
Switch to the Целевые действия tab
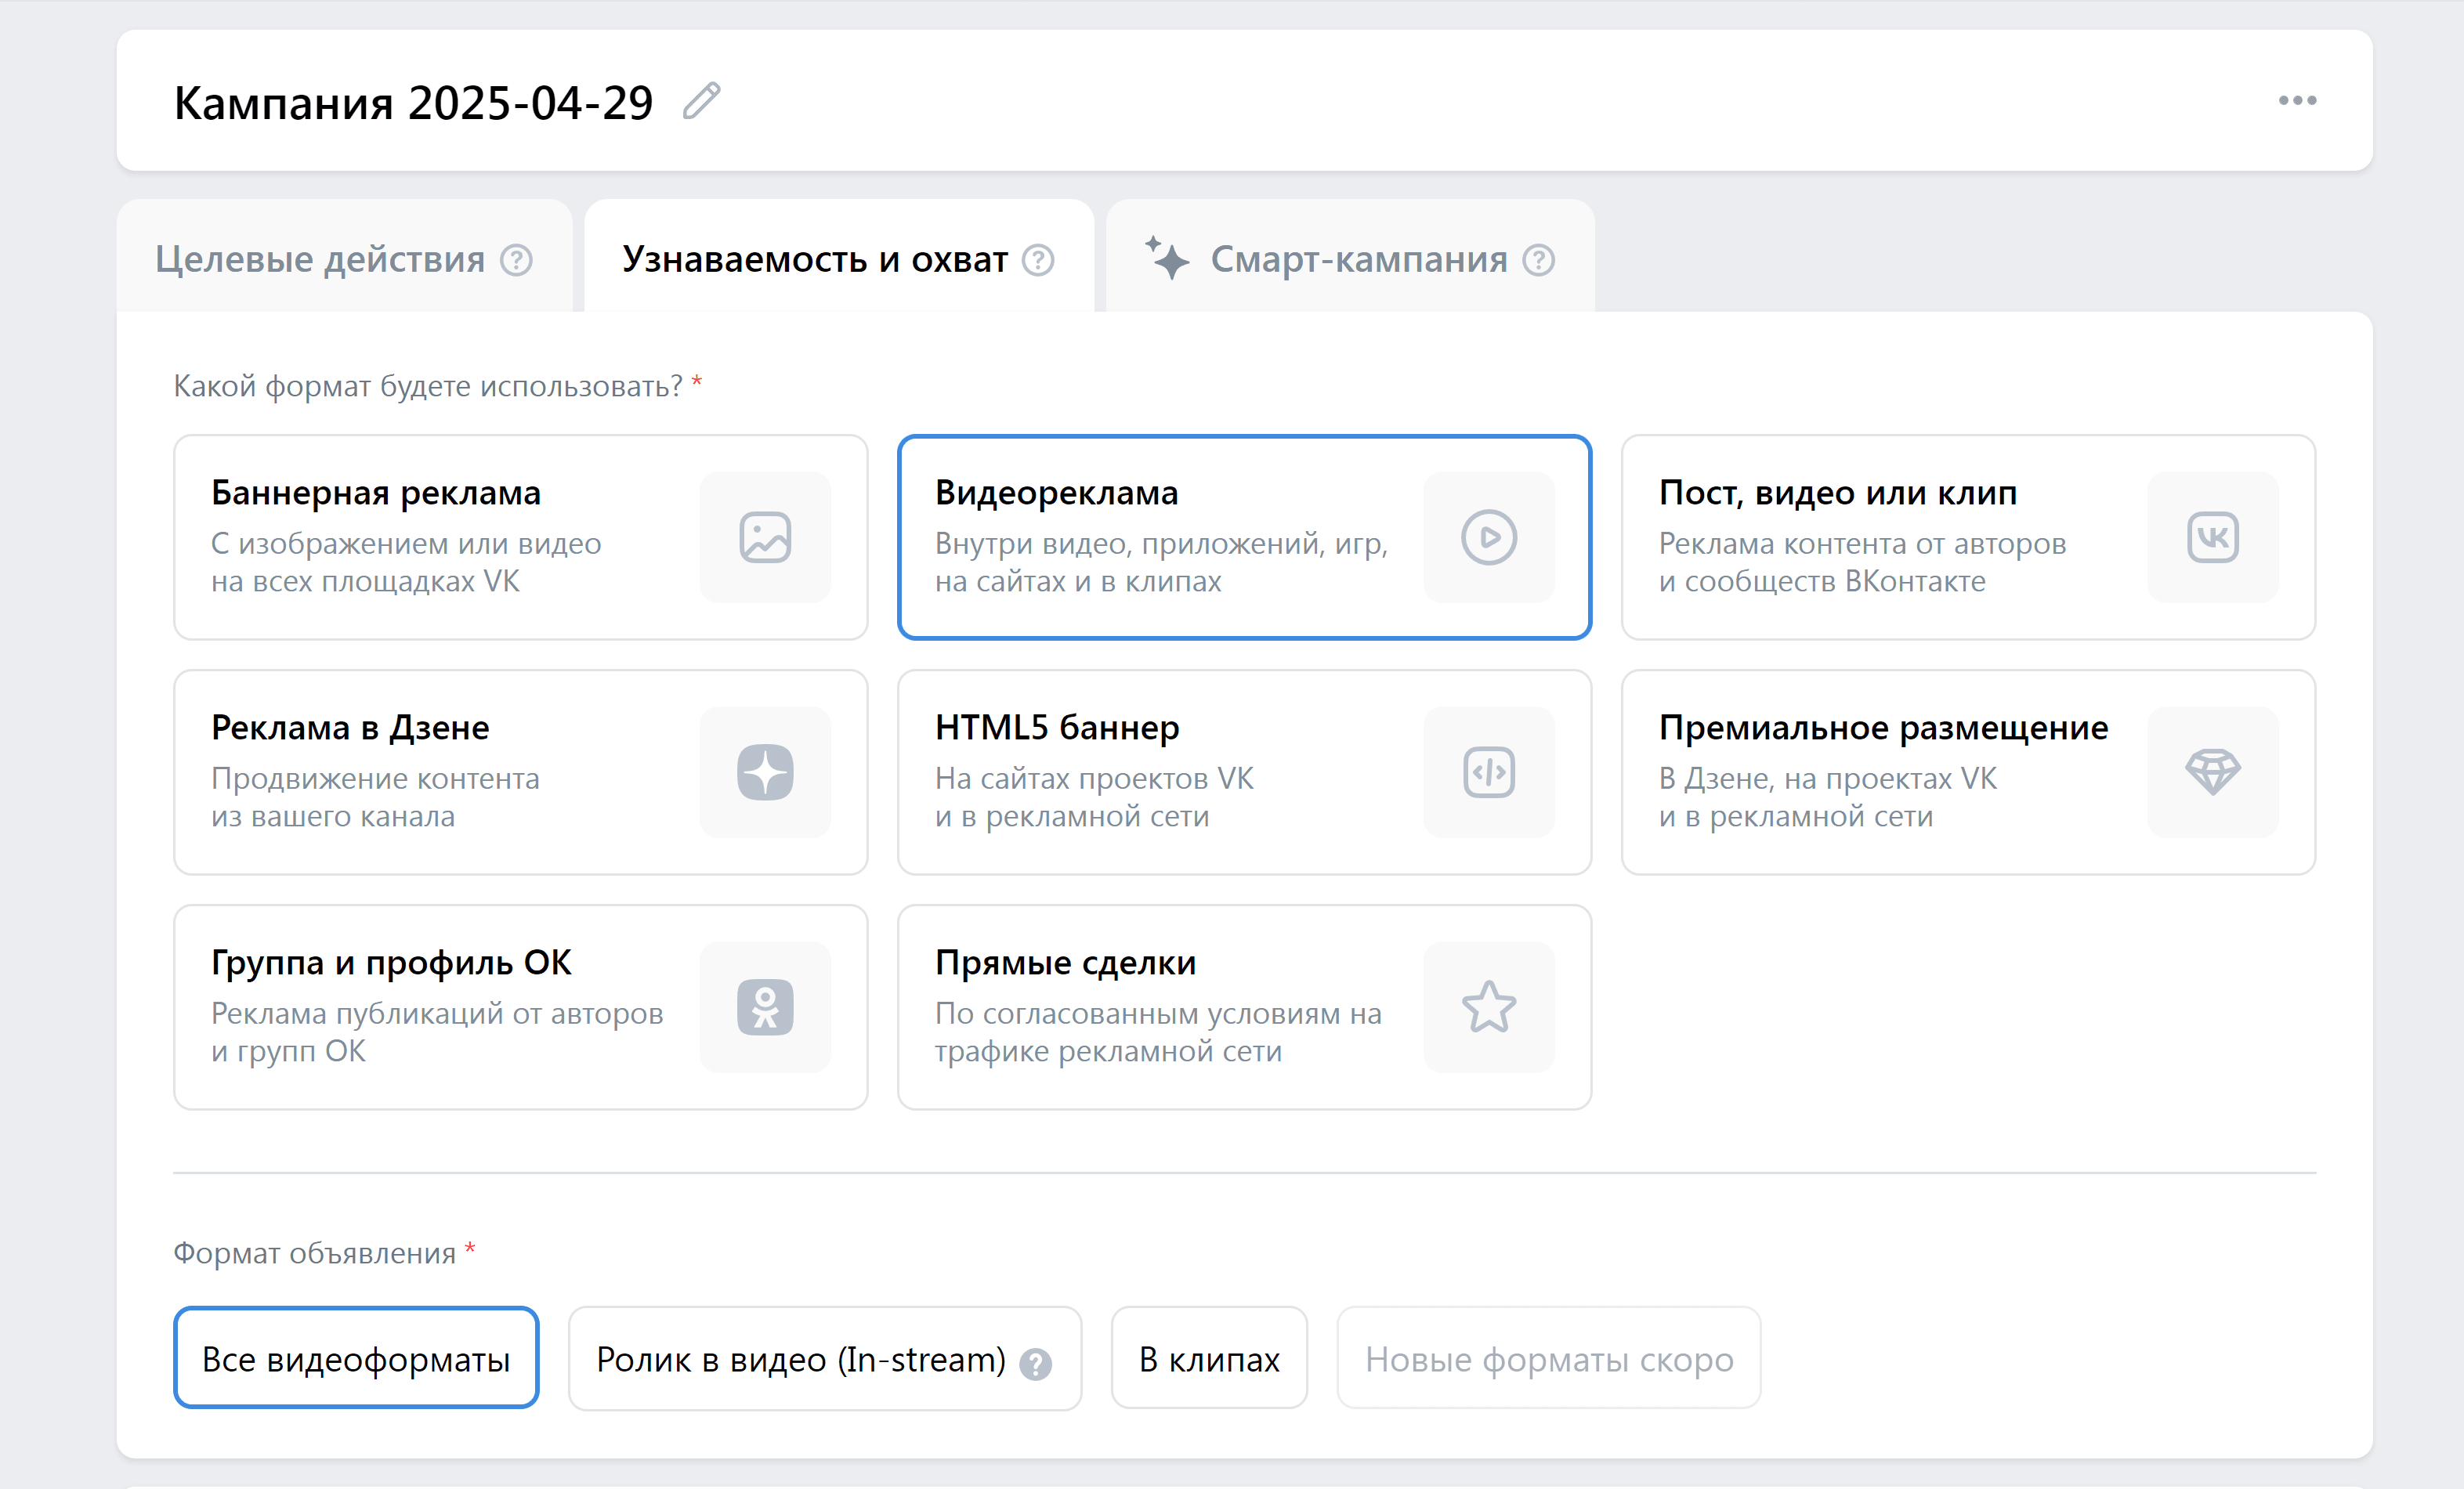point(345,256)
